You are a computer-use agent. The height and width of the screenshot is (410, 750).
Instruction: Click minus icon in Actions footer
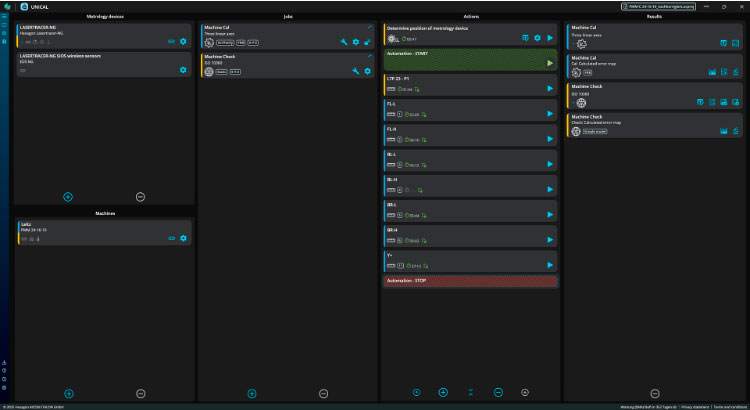pyautogui.click(x=498, y=392)
